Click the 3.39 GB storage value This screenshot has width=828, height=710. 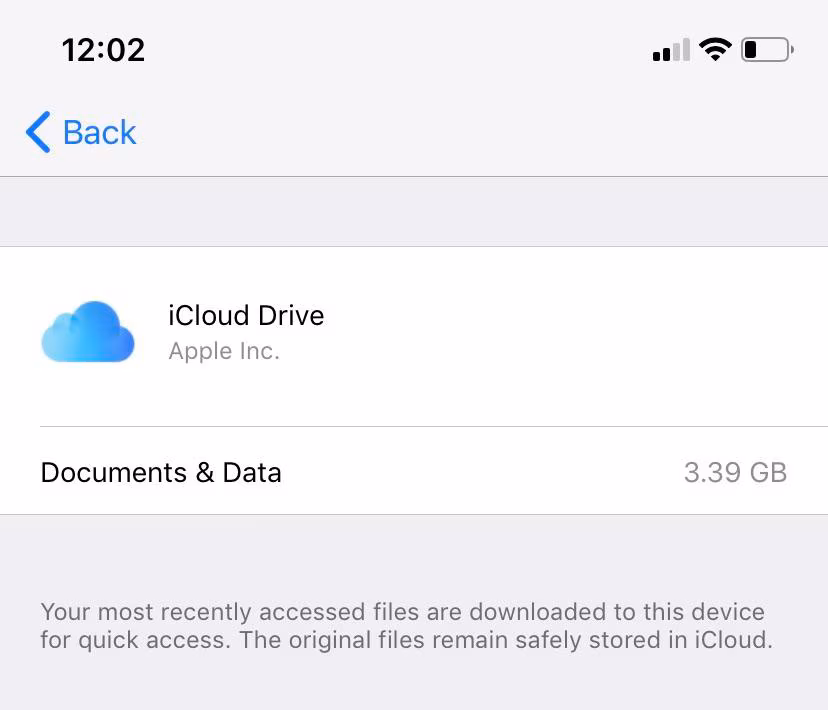pyautogui.click(x=735, y=472)
